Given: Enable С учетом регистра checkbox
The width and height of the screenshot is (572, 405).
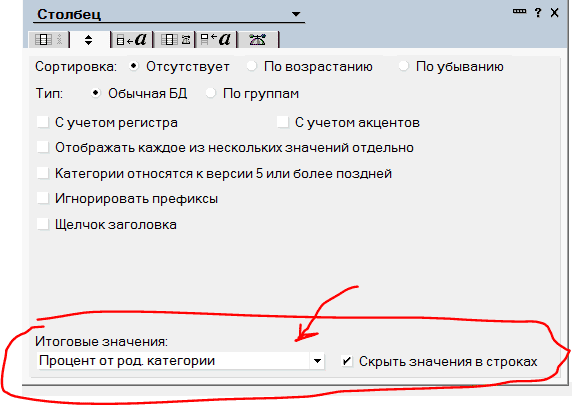Looking at the screenshot, I should 43,122.
